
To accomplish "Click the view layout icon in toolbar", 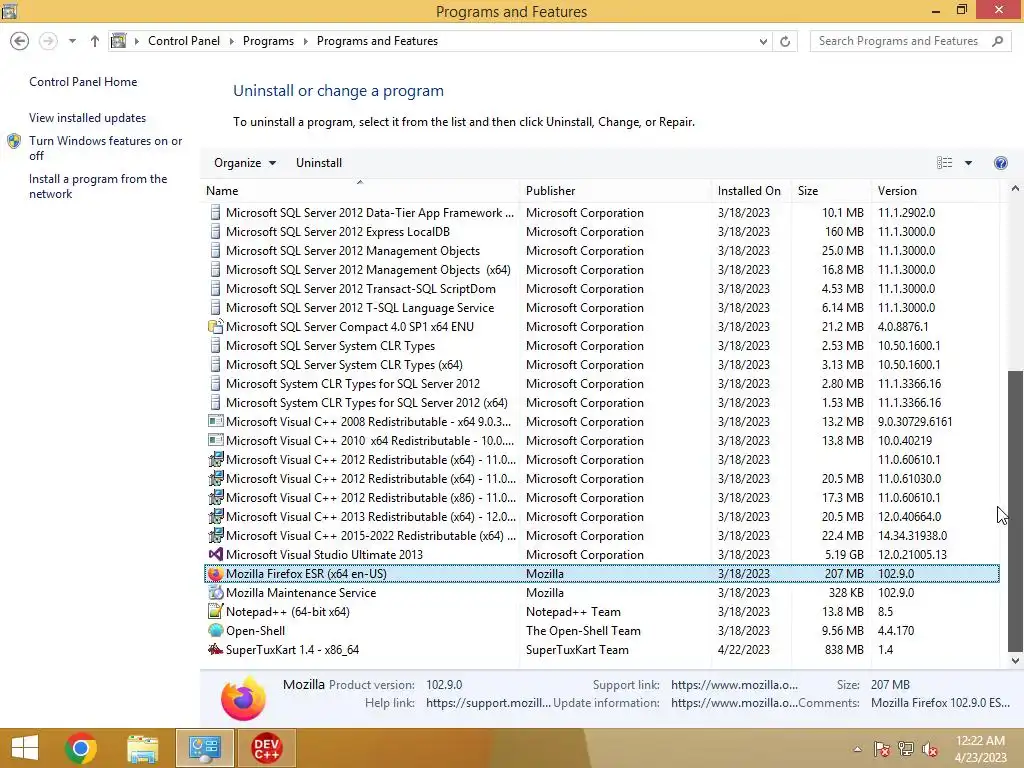I will [944, 163].
